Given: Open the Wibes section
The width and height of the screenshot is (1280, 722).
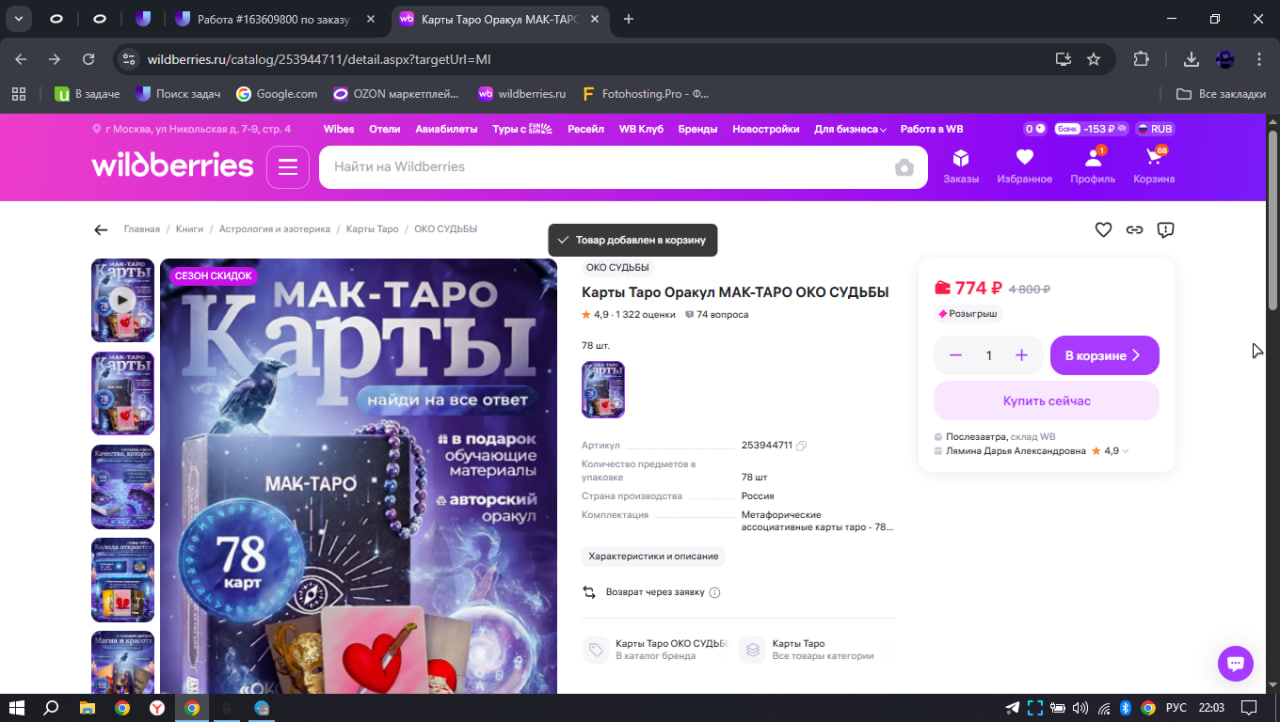Looking at the screenshot, I should pyautogui.click(x=339, y=129).
